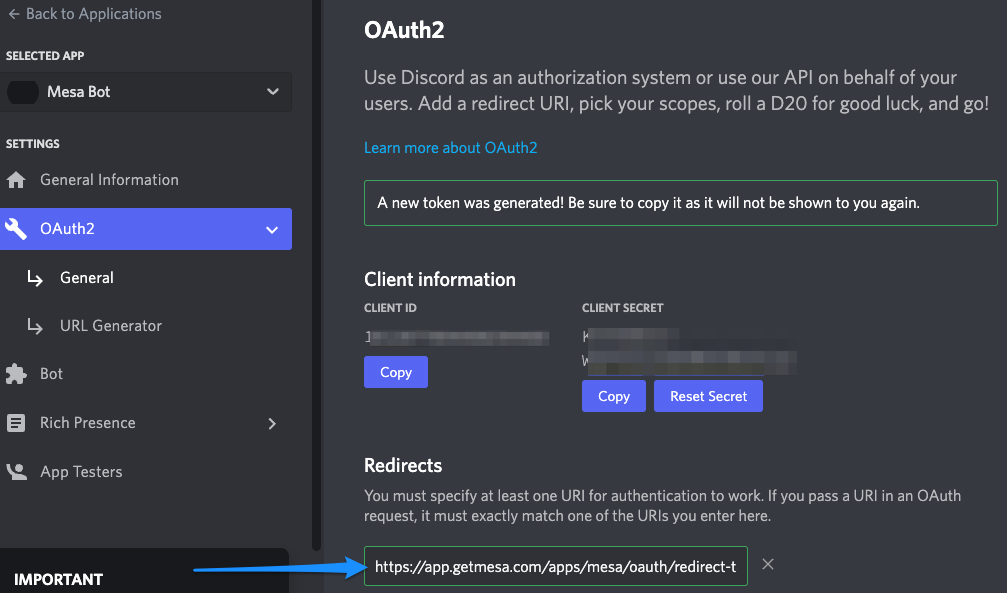Click the General Information home icon

(16, 180)
